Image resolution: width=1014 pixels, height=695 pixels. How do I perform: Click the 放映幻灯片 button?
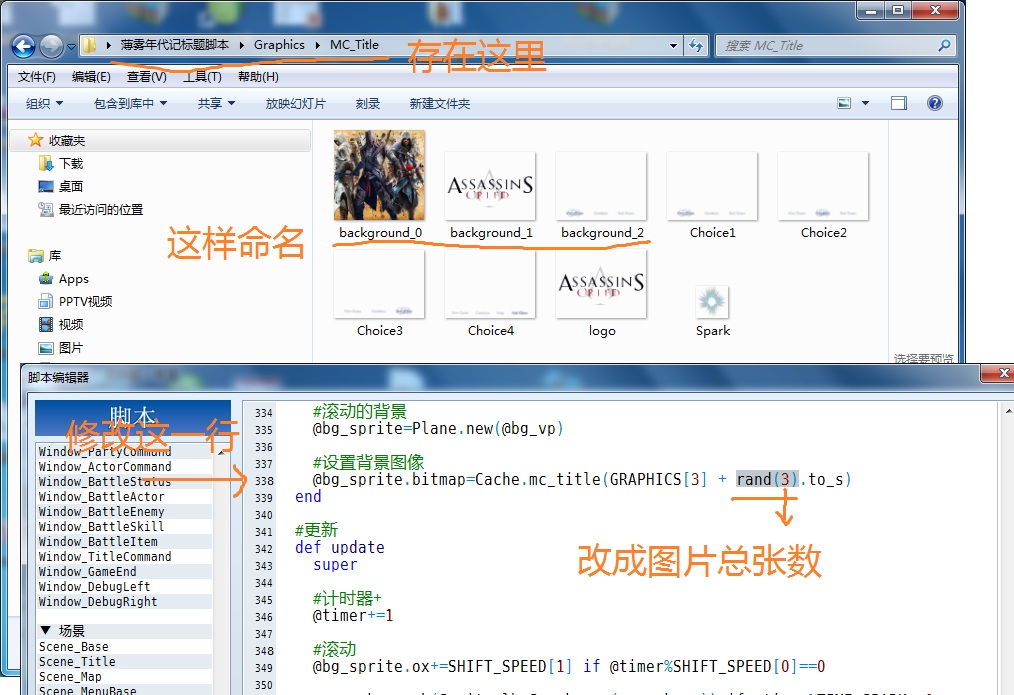click(296, 103)
